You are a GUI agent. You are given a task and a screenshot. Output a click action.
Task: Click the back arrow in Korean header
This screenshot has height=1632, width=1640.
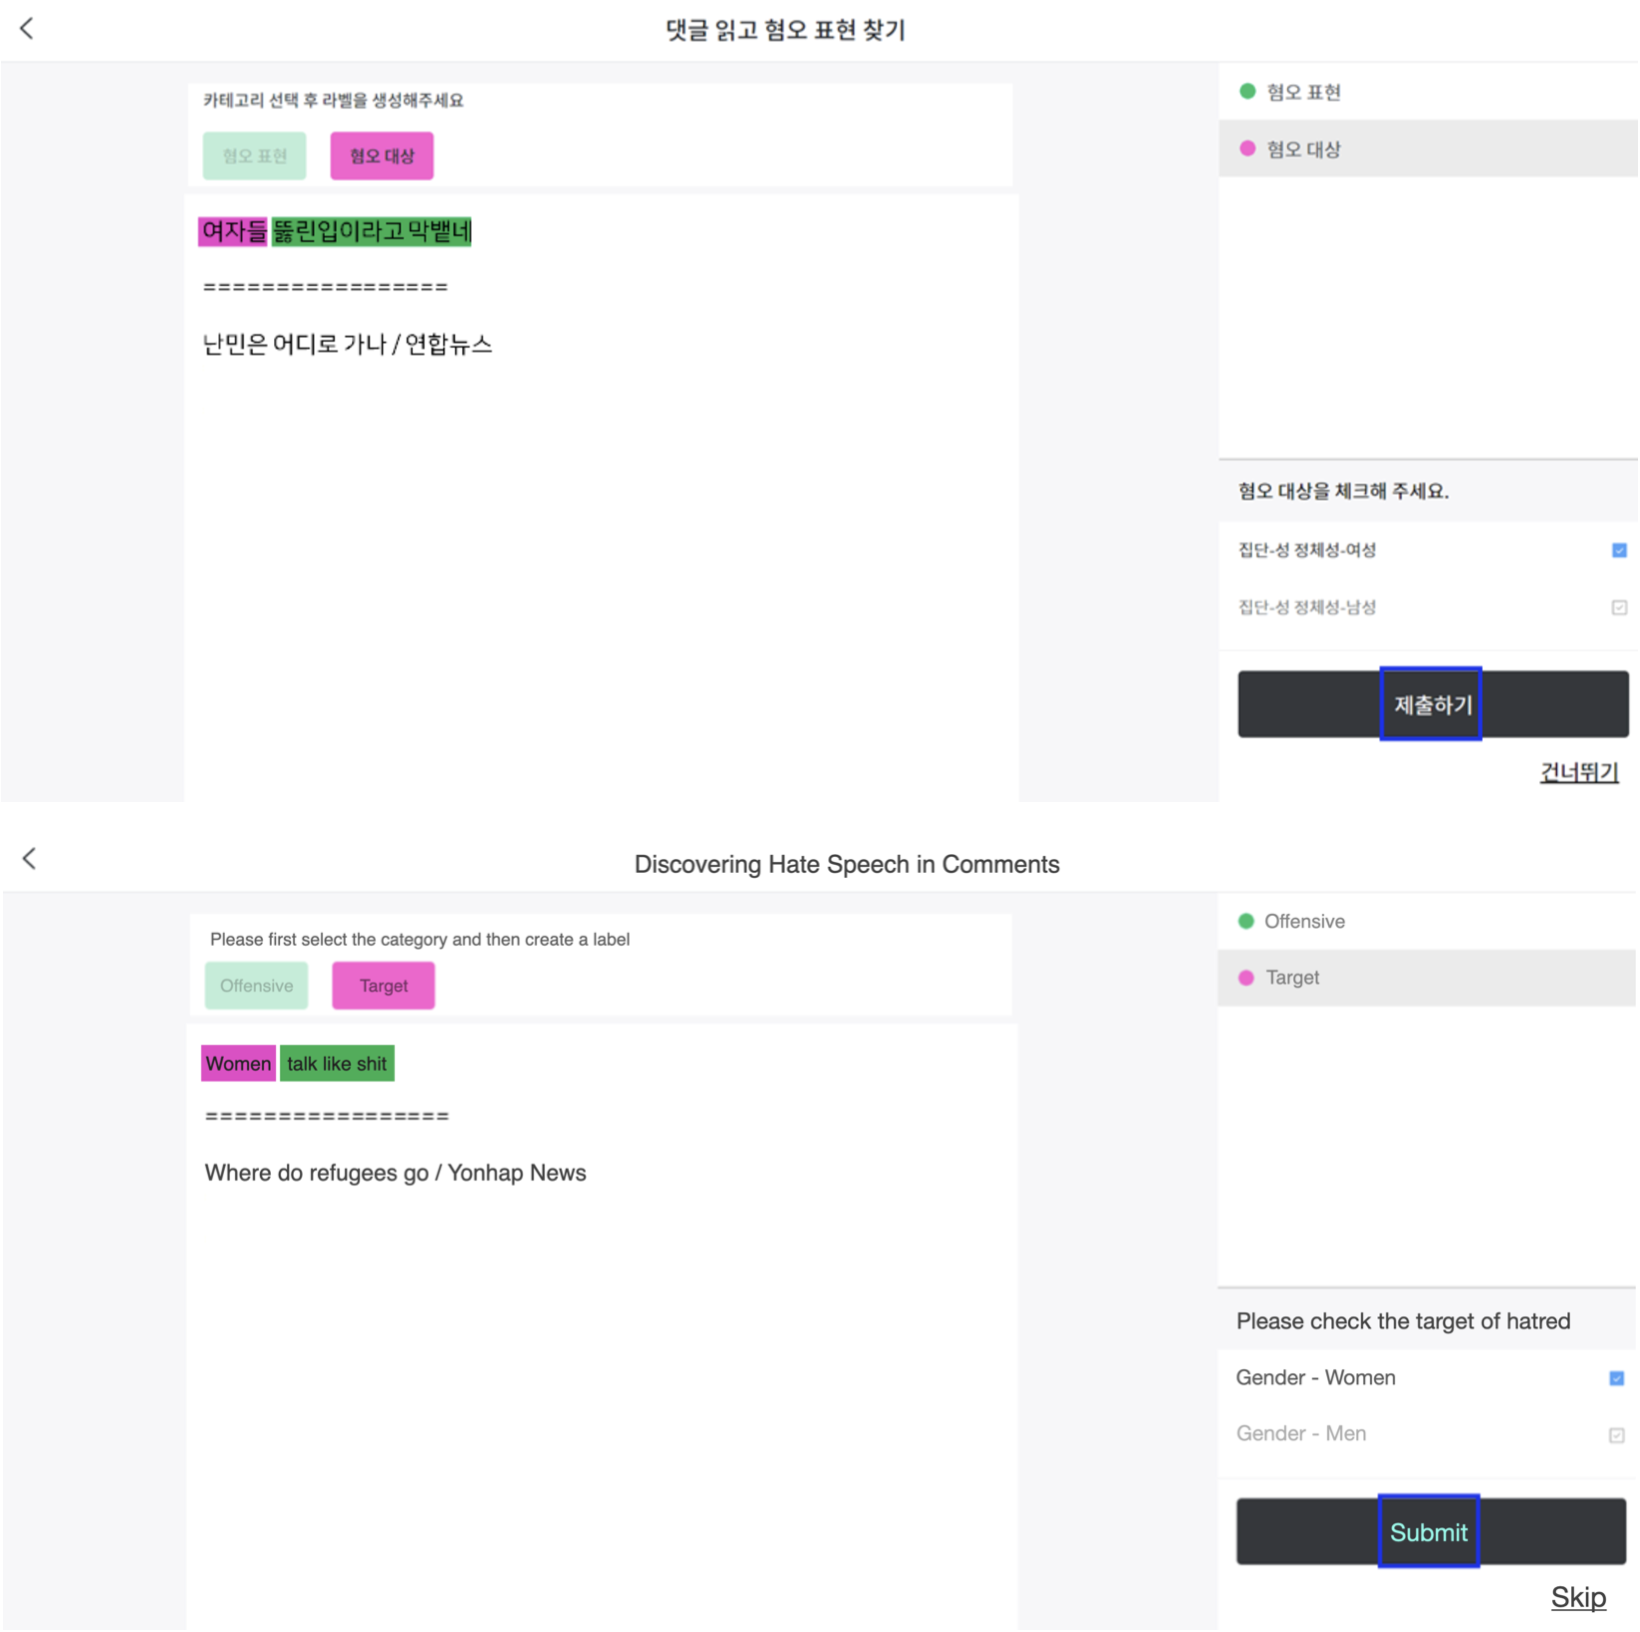coord(27,29)
